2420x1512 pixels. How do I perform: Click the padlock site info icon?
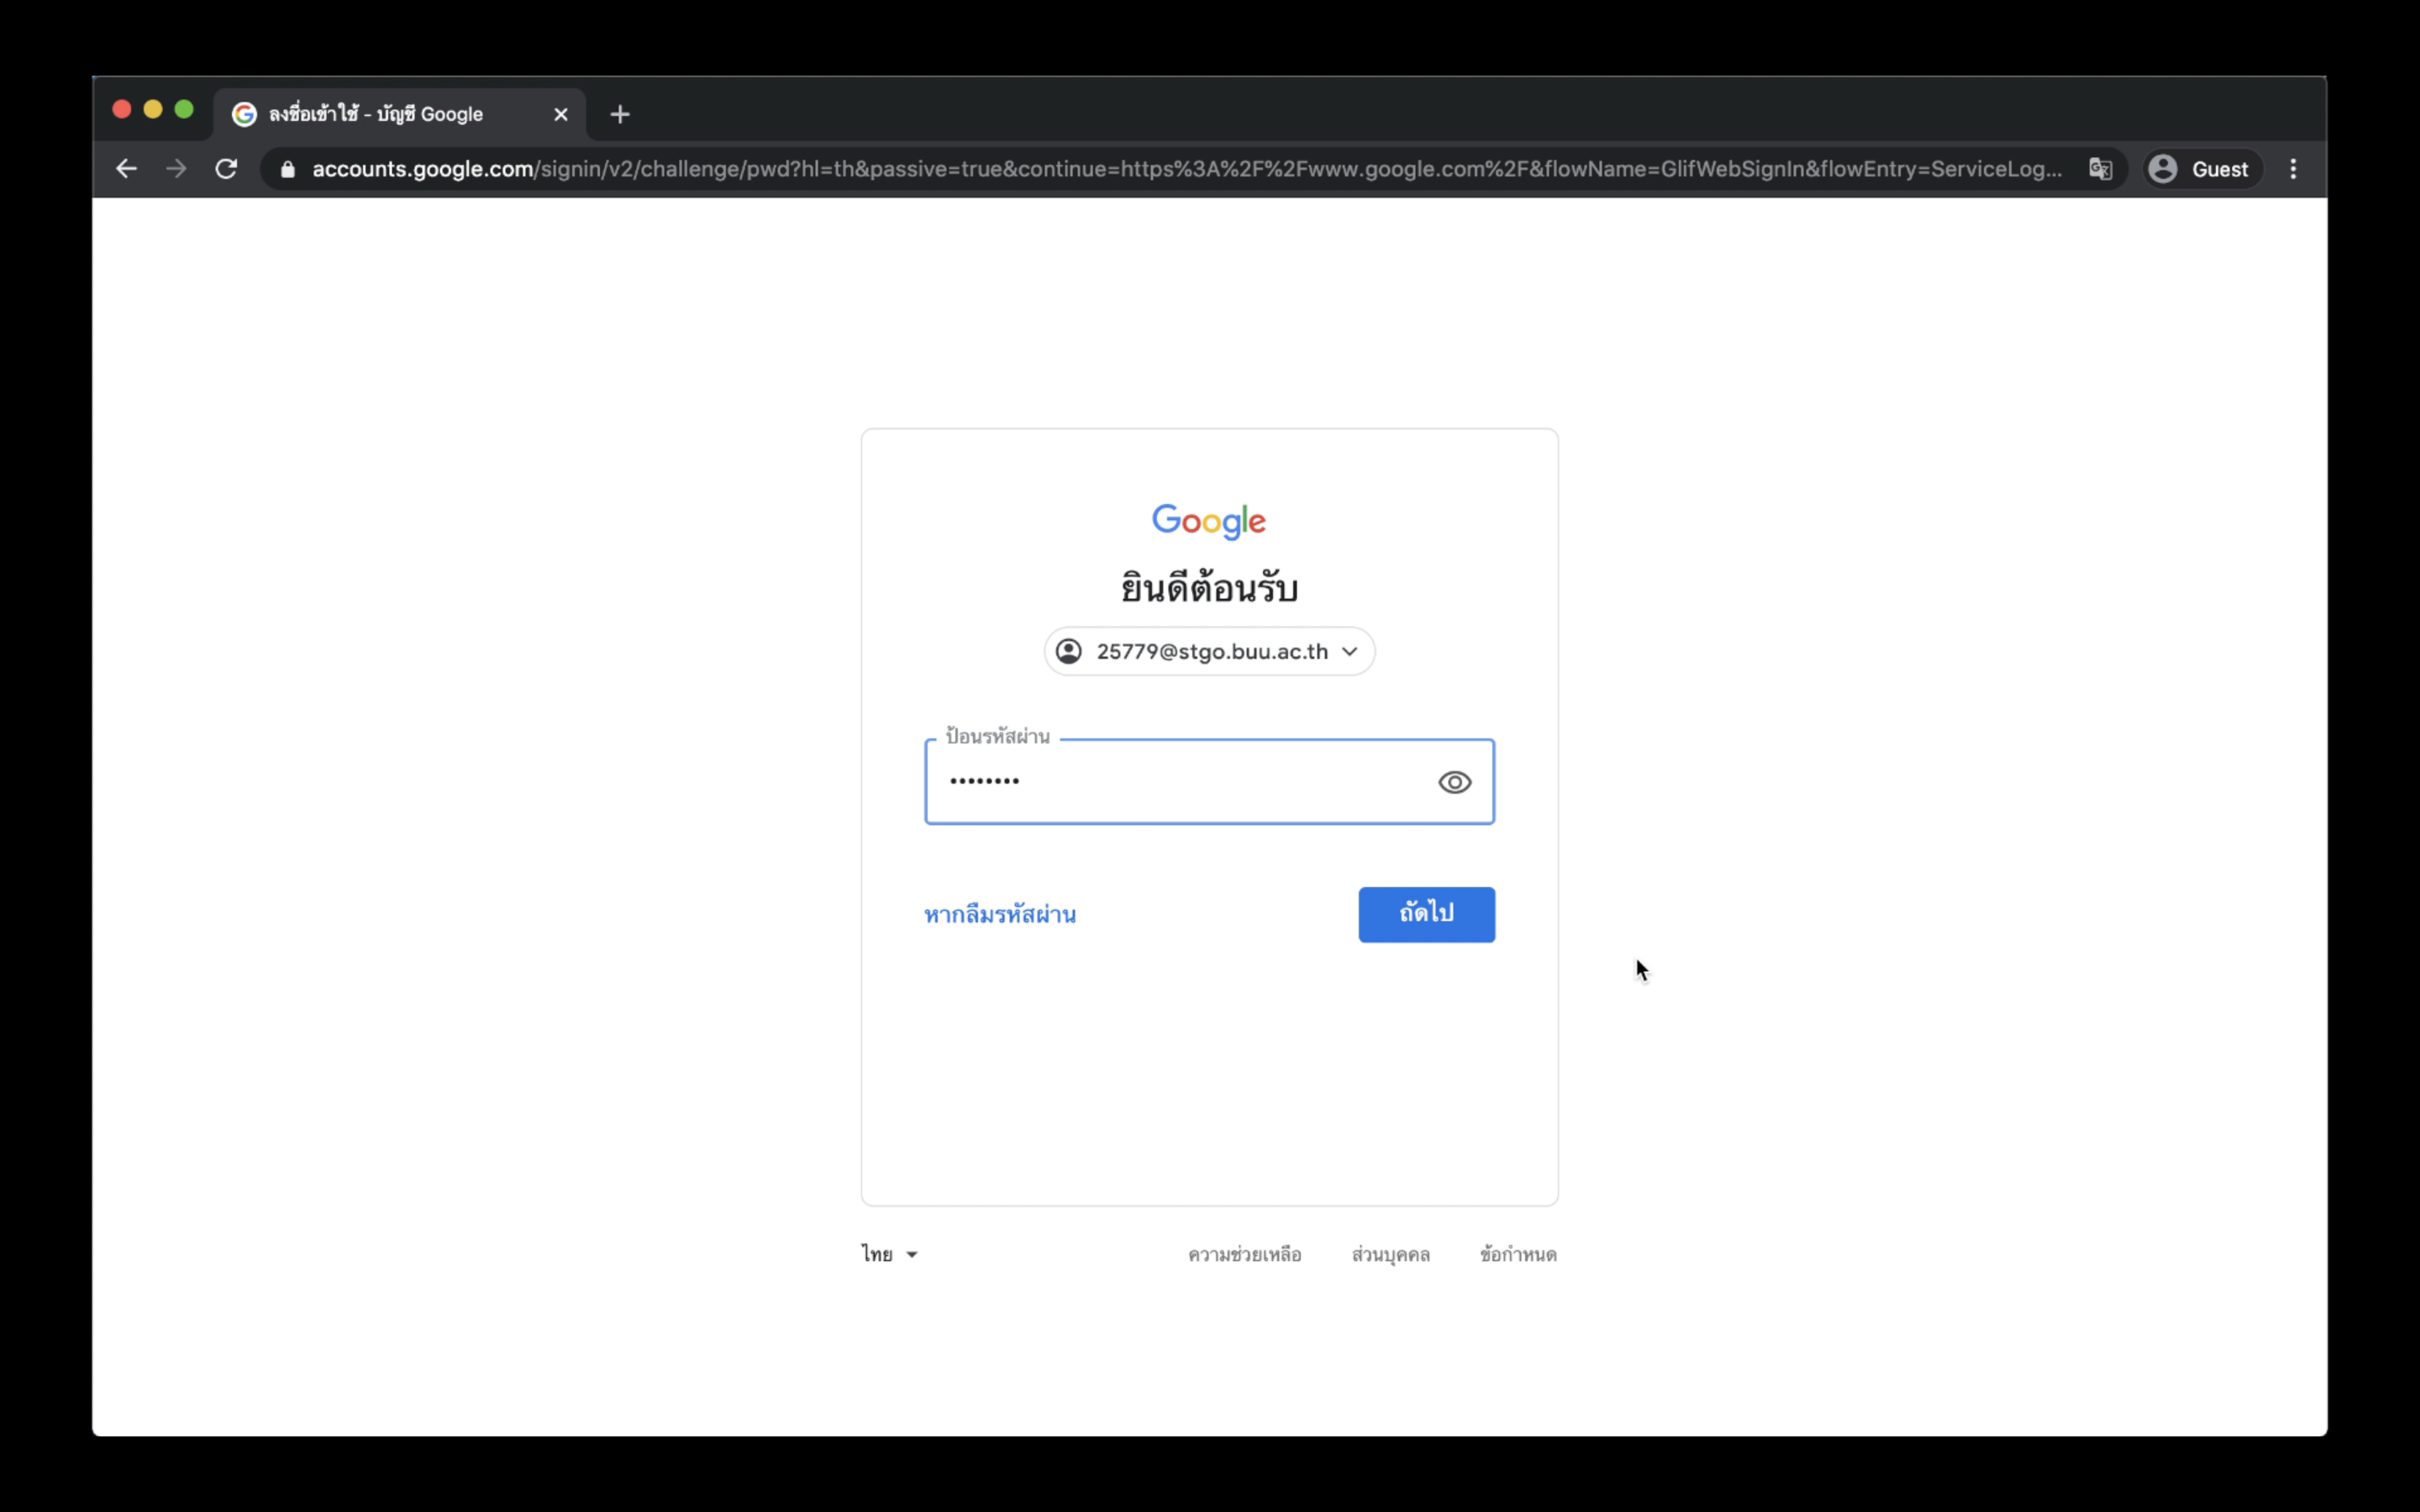288,169
